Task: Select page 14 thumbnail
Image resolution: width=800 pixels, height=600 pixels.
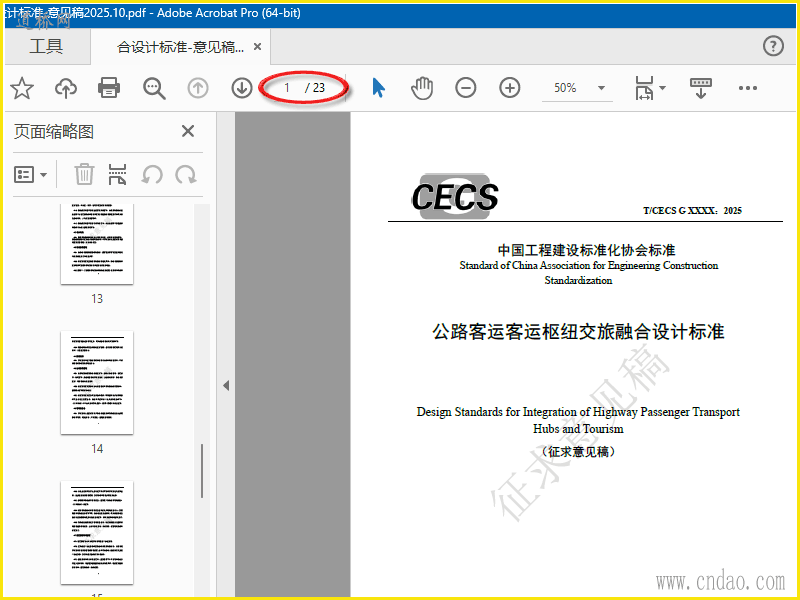Action: (x=97, y=383)
